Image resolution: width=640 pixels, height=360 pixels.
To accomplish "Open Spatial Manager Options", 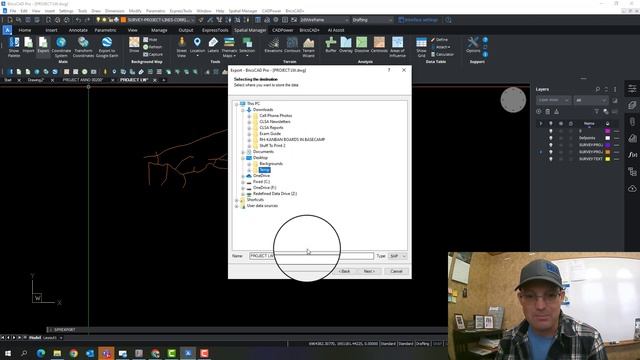I will (x=473, y=45).
